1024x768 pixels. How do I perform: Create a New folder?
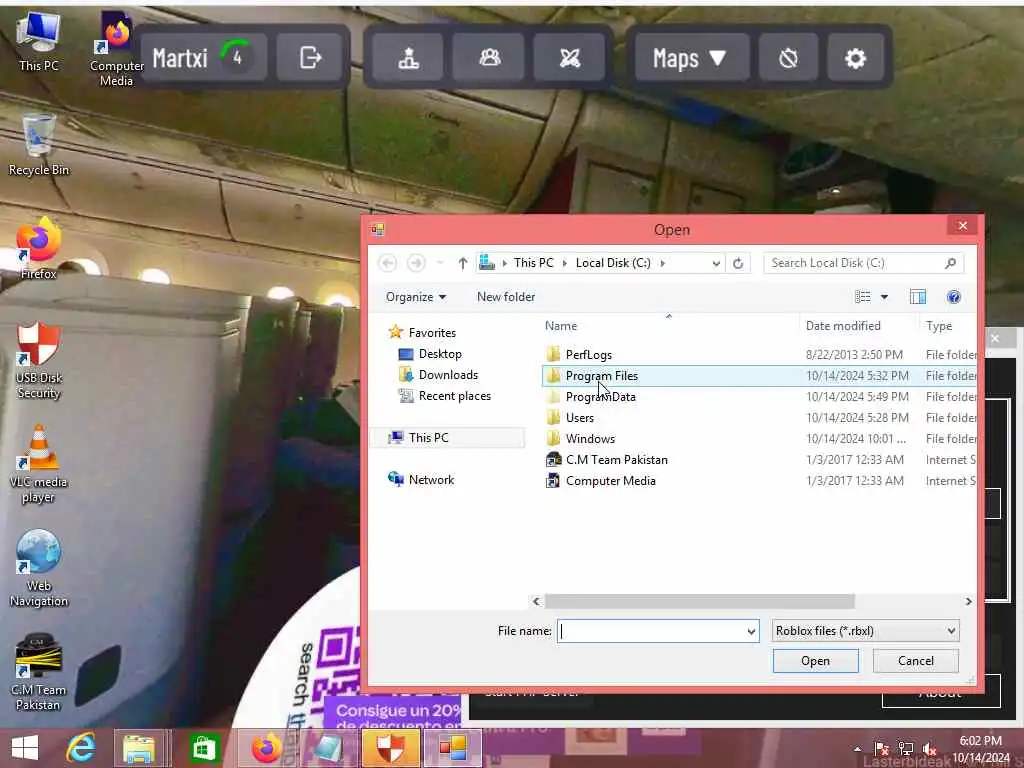(505, 296)
